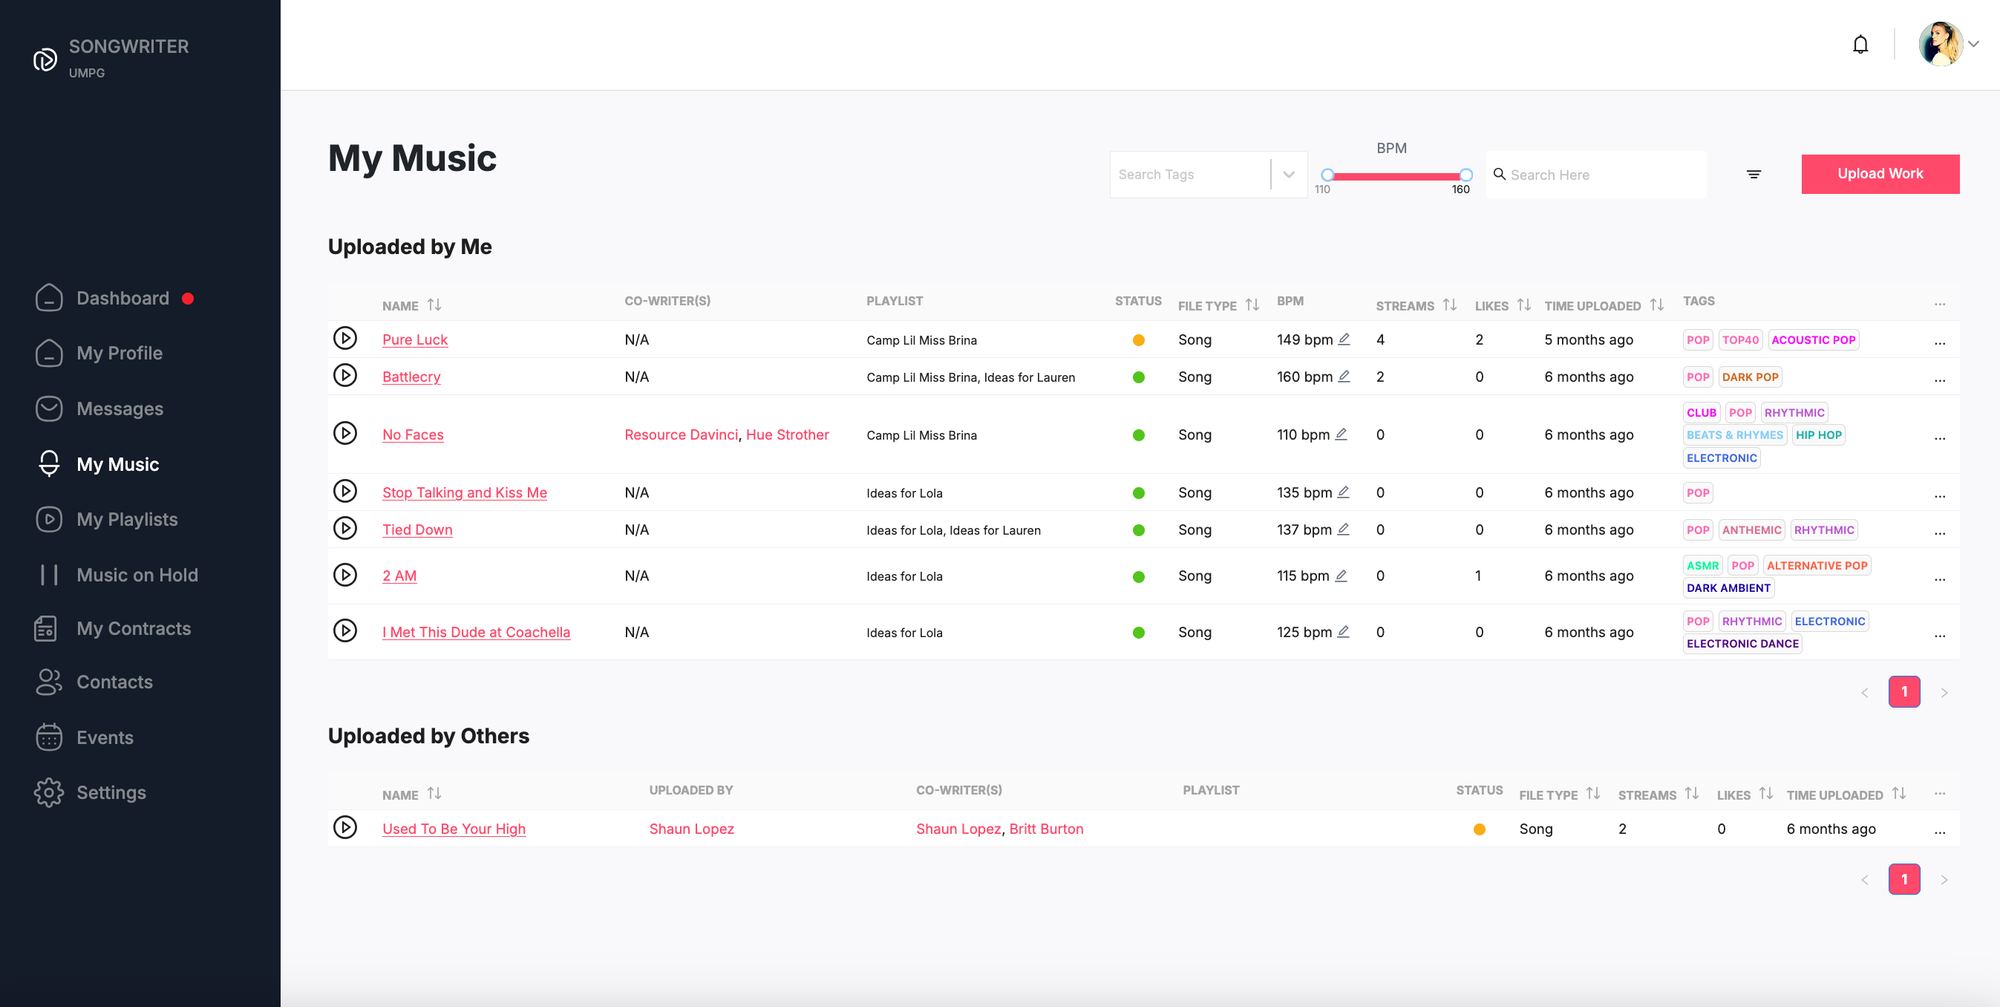Go to My Playlists in sidebar
The image size is (2000, 1007).
(127, 520)
